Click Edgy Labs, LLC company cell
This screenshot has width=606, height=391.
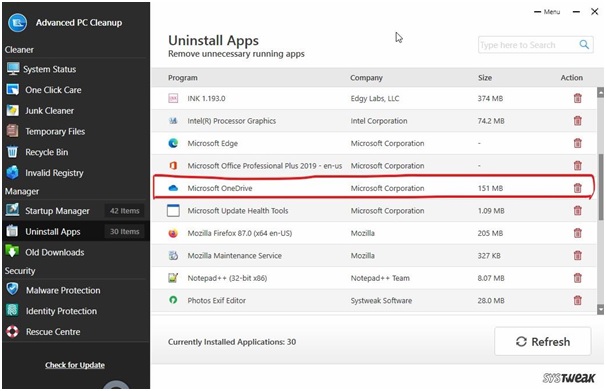coord(375,99)
